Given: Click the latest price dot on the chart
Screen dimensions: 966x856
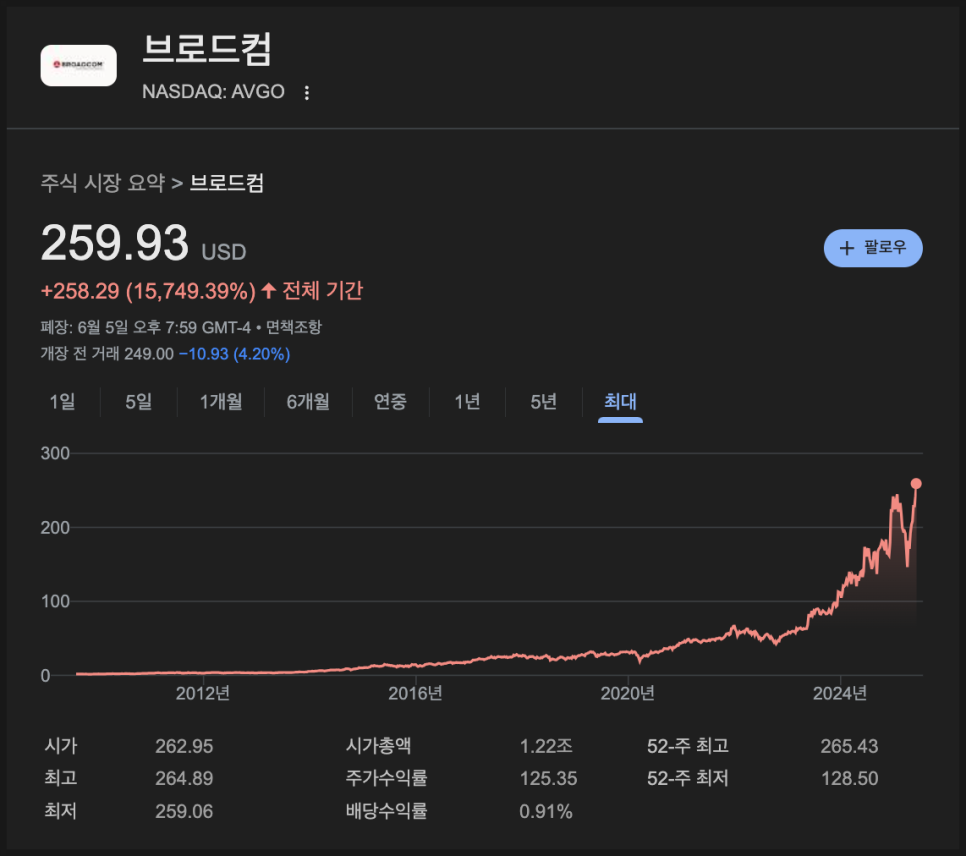Looking at the screenshot, I should pos(915,484).
